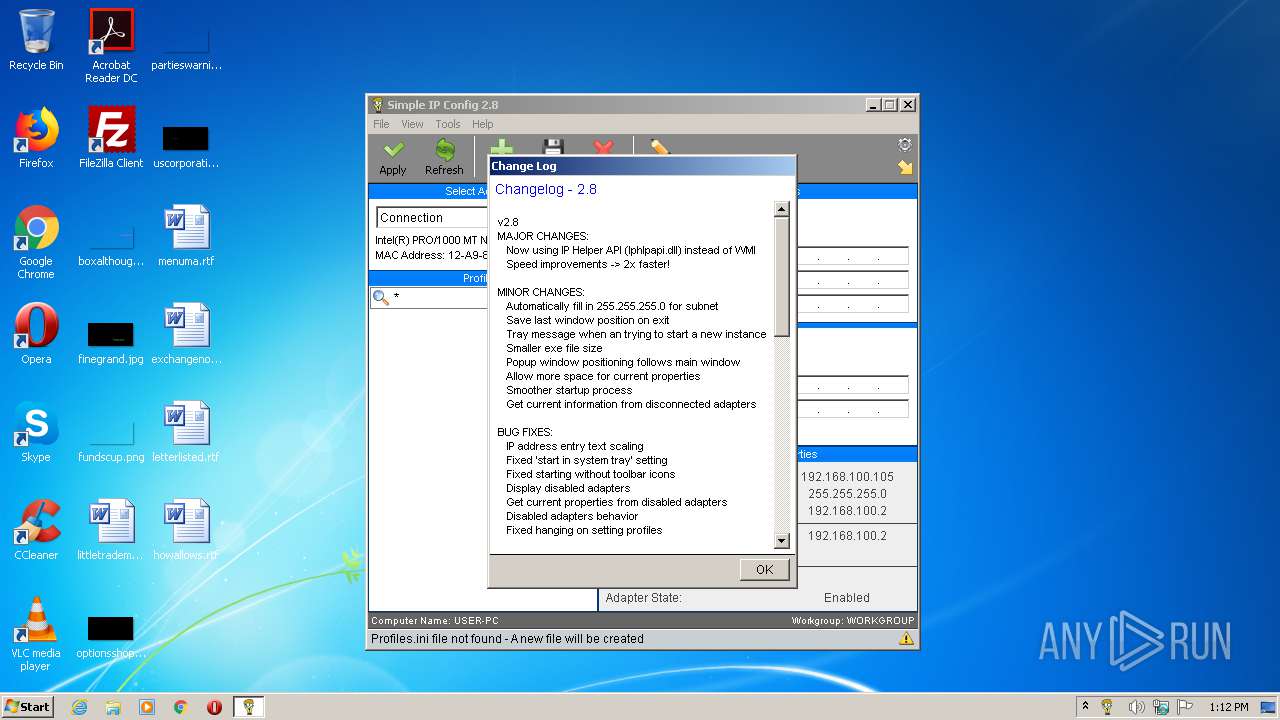Select fundscup.png desktop file
1280x720 pixels.
(x=111, y=438)
